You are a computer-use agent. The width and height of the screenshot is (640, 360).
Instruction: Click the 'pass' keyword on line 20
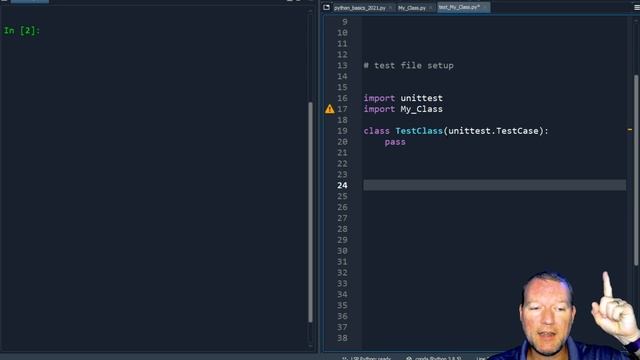click(395, 142)
